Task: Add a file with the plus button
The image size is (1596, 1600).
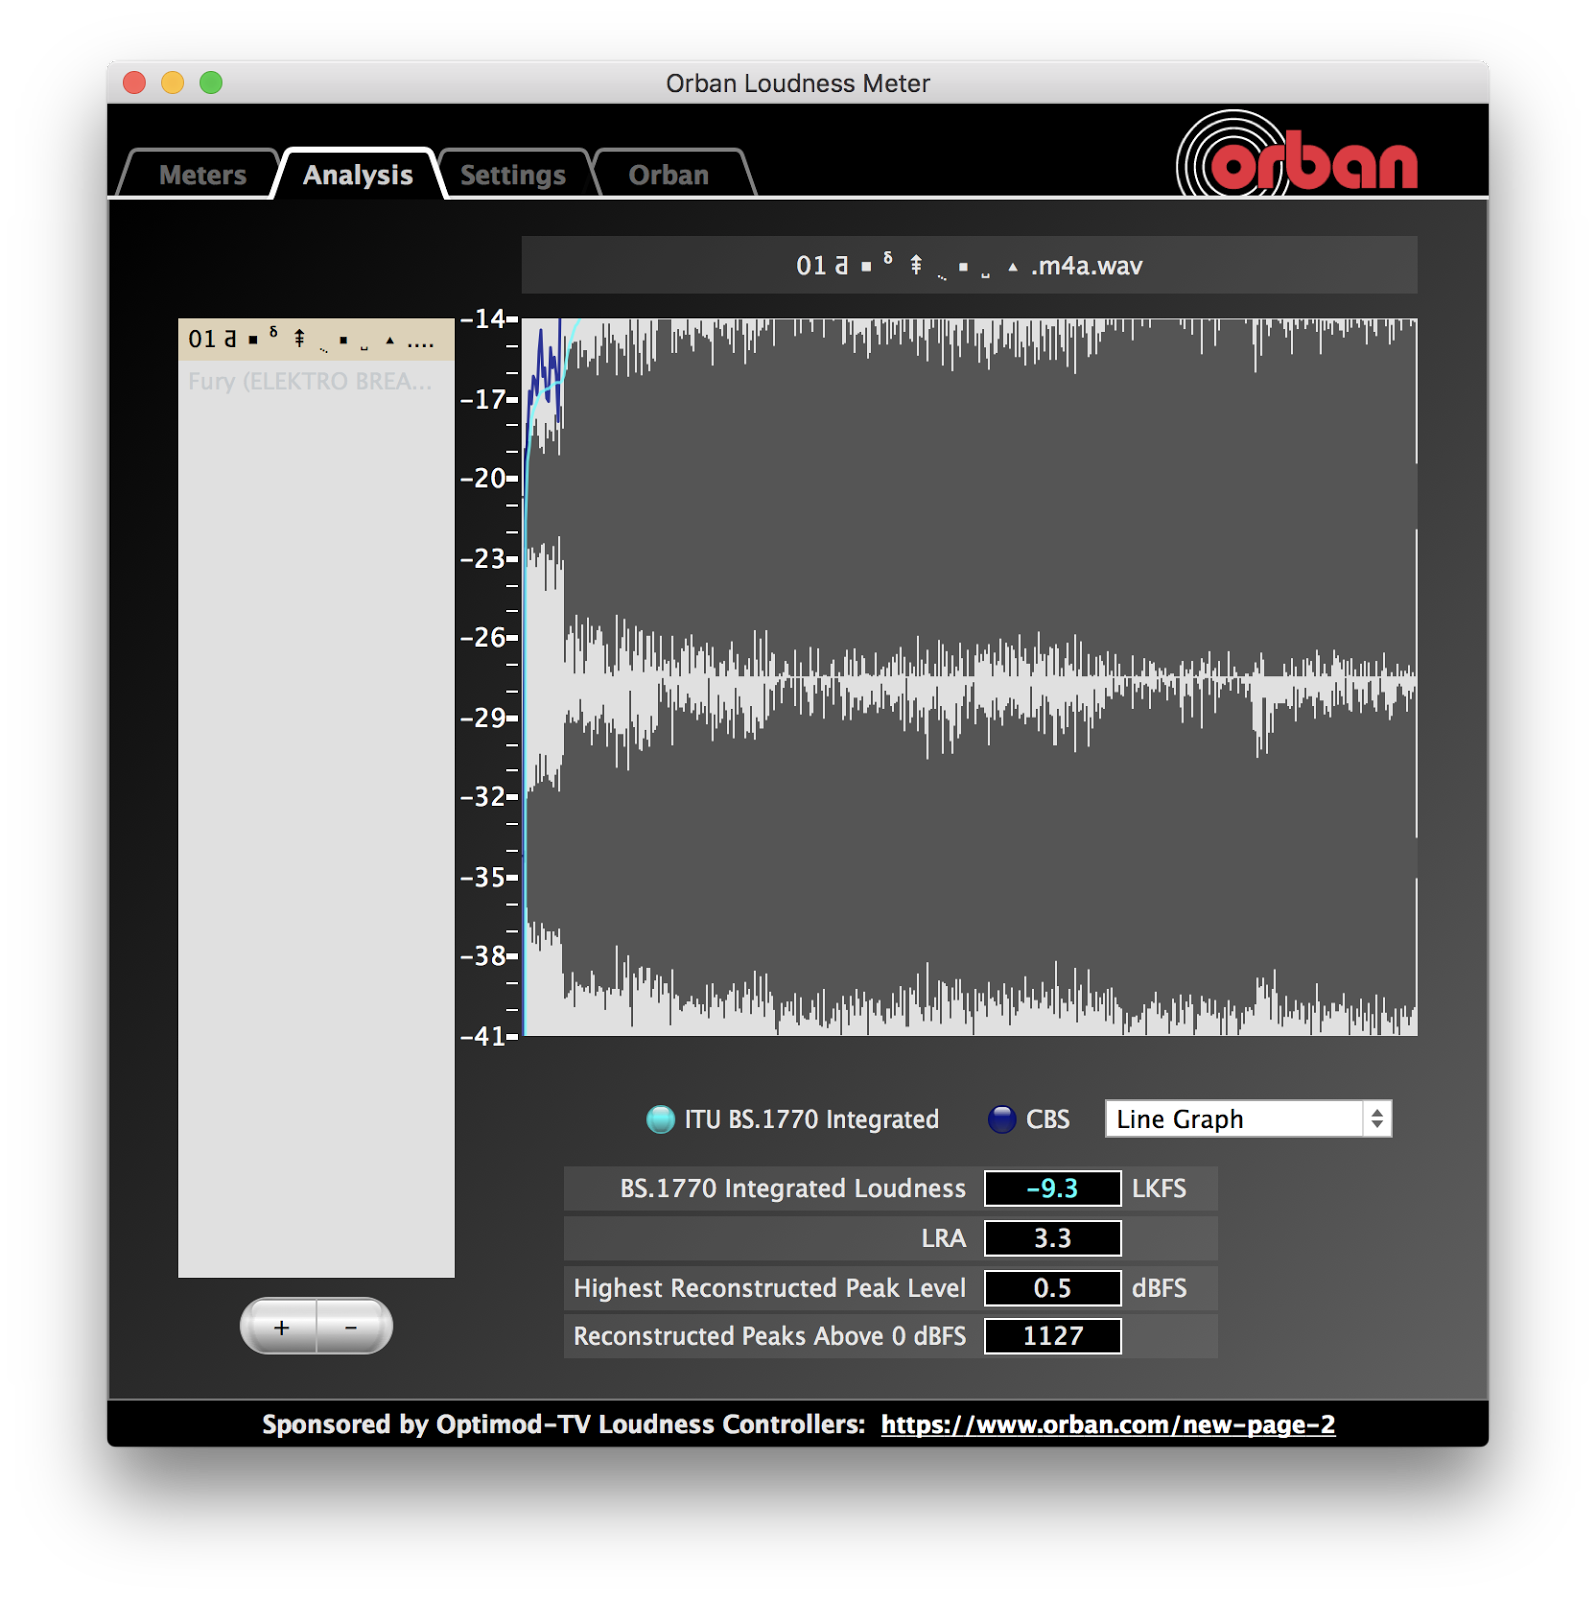Action: point(280,1327)
